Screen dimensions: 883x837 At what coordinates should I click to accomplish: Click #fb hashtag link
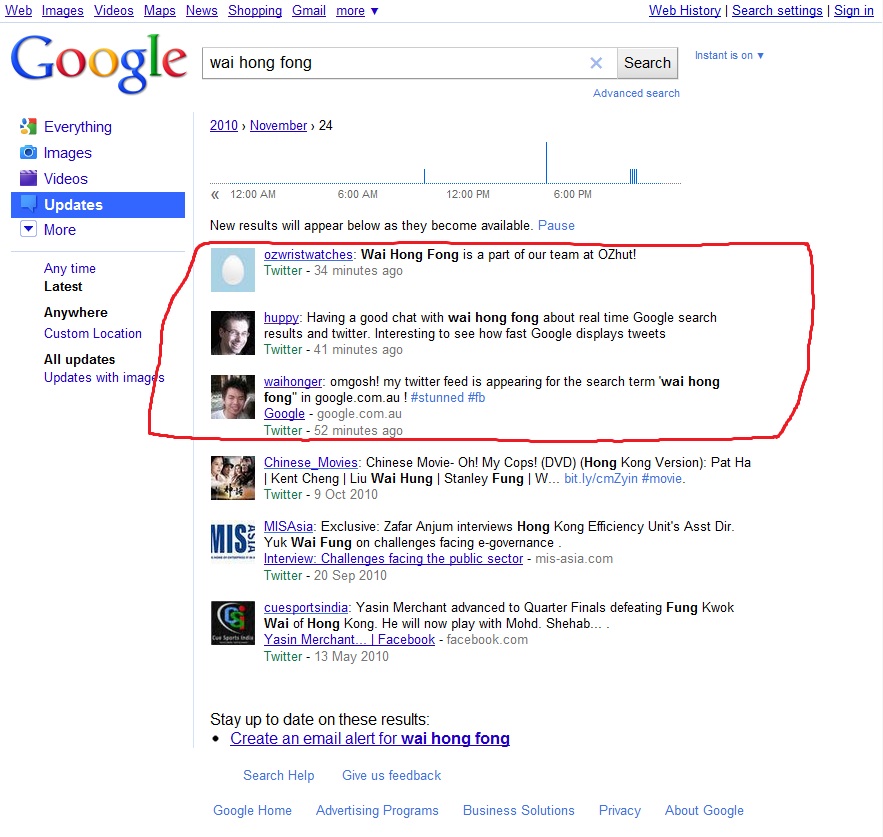pyautogui.click(x=476, y=398)
